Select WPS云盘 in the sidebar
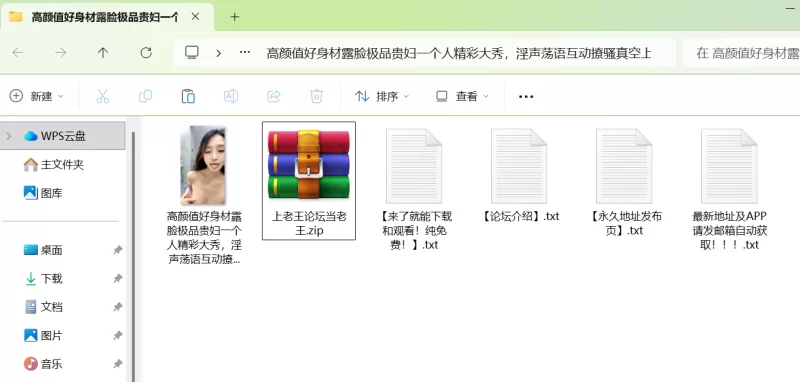Image resolution: width=800 pixels, height=382 pixels. pyautogui.click(x=63, y=136)
